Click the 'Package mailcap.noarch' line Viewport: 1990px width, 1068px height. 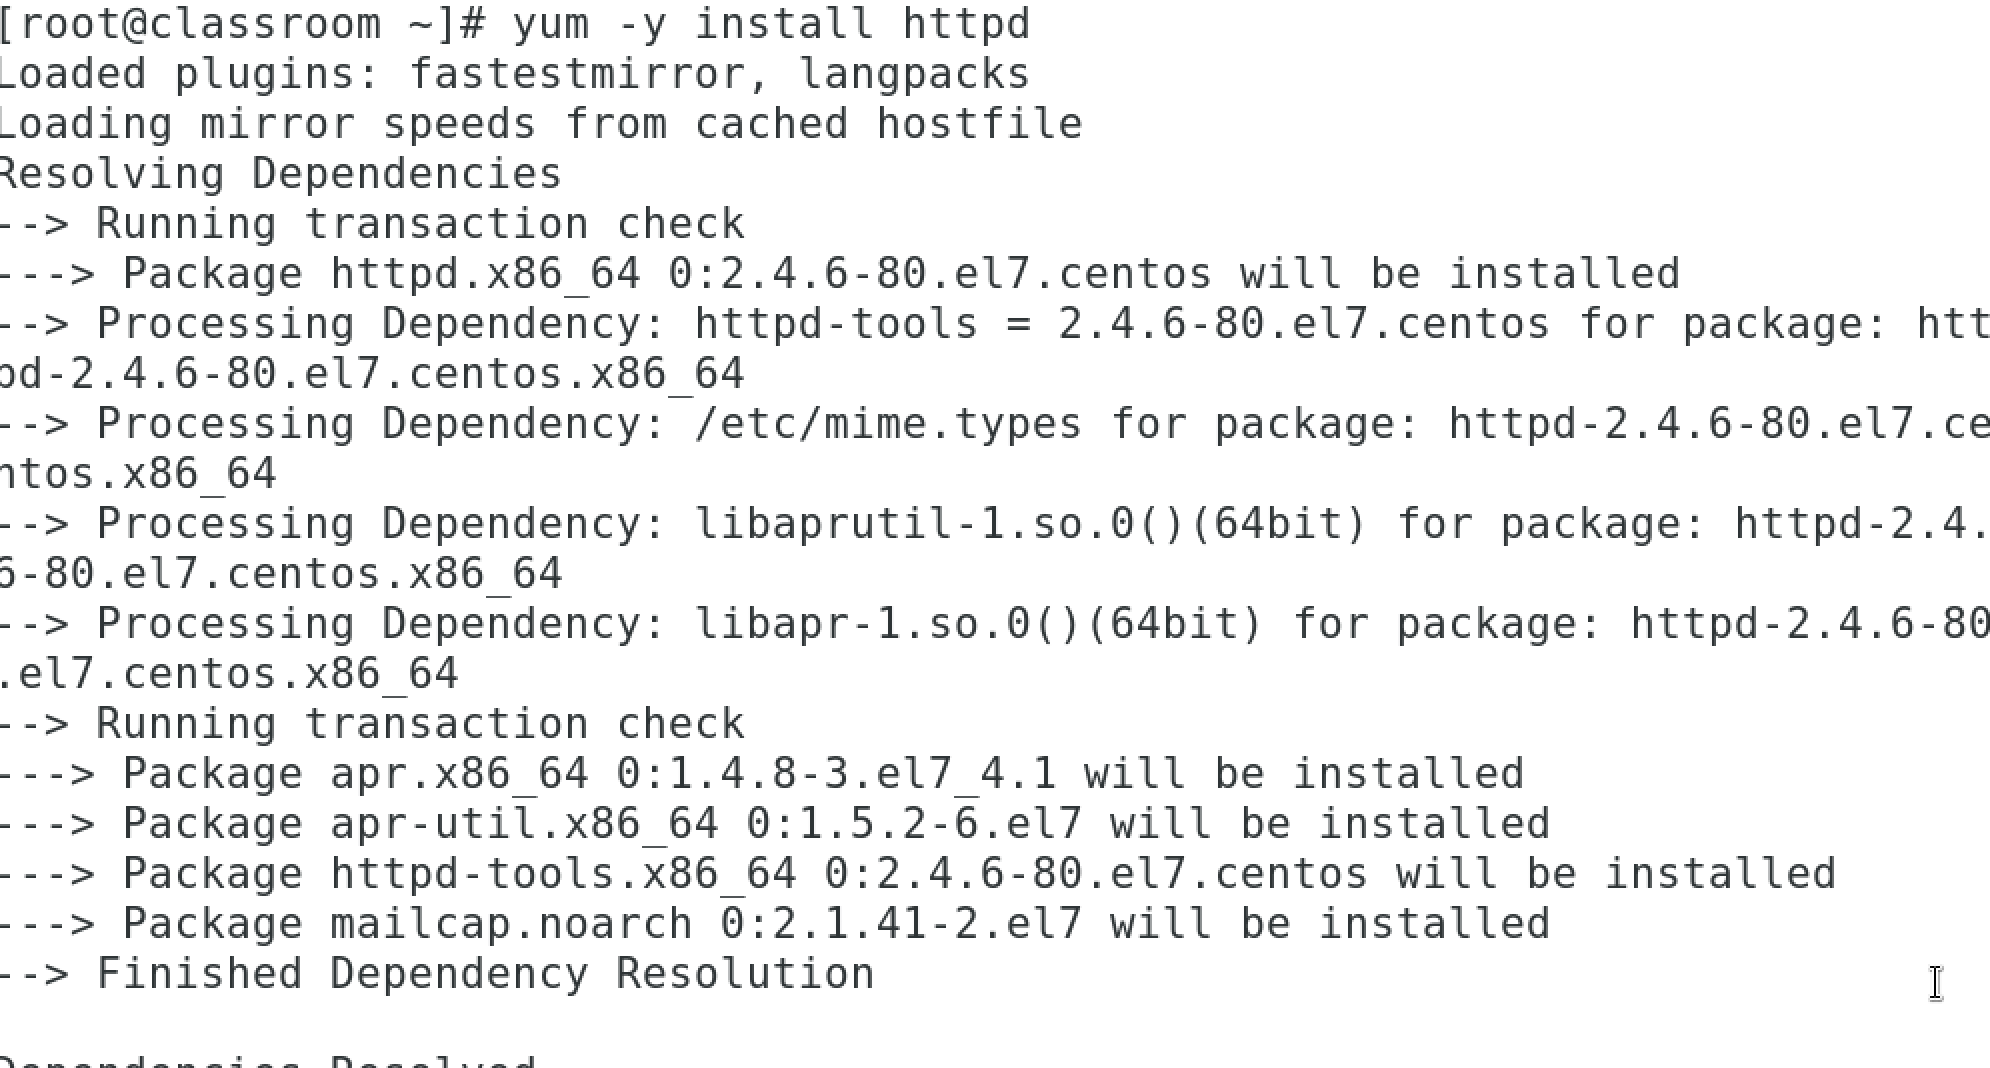(775, 925)
